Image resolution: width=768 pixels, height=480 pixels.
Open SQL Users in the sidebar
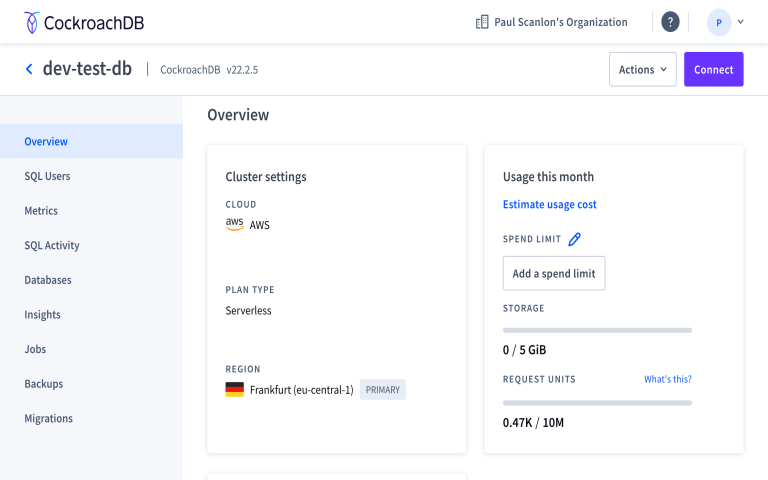(x=91, y=176)
